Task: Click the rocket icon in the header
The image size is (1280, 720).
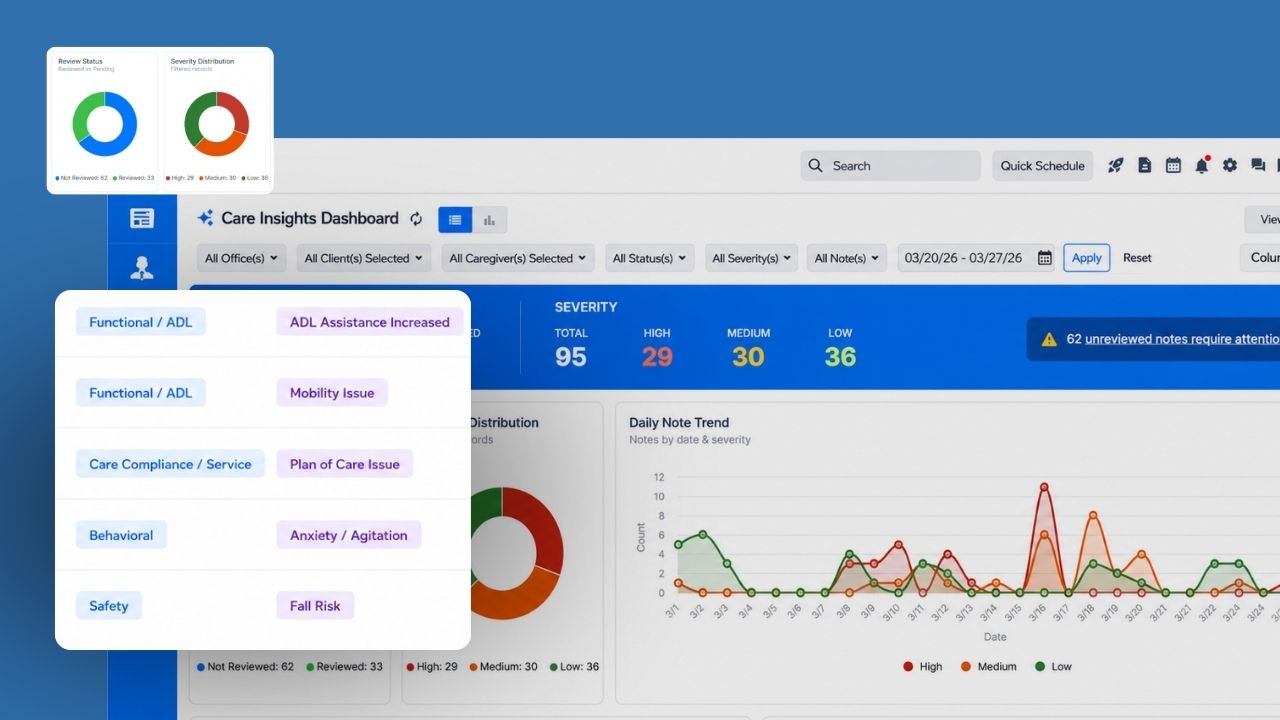Action: click(1115, 166)
